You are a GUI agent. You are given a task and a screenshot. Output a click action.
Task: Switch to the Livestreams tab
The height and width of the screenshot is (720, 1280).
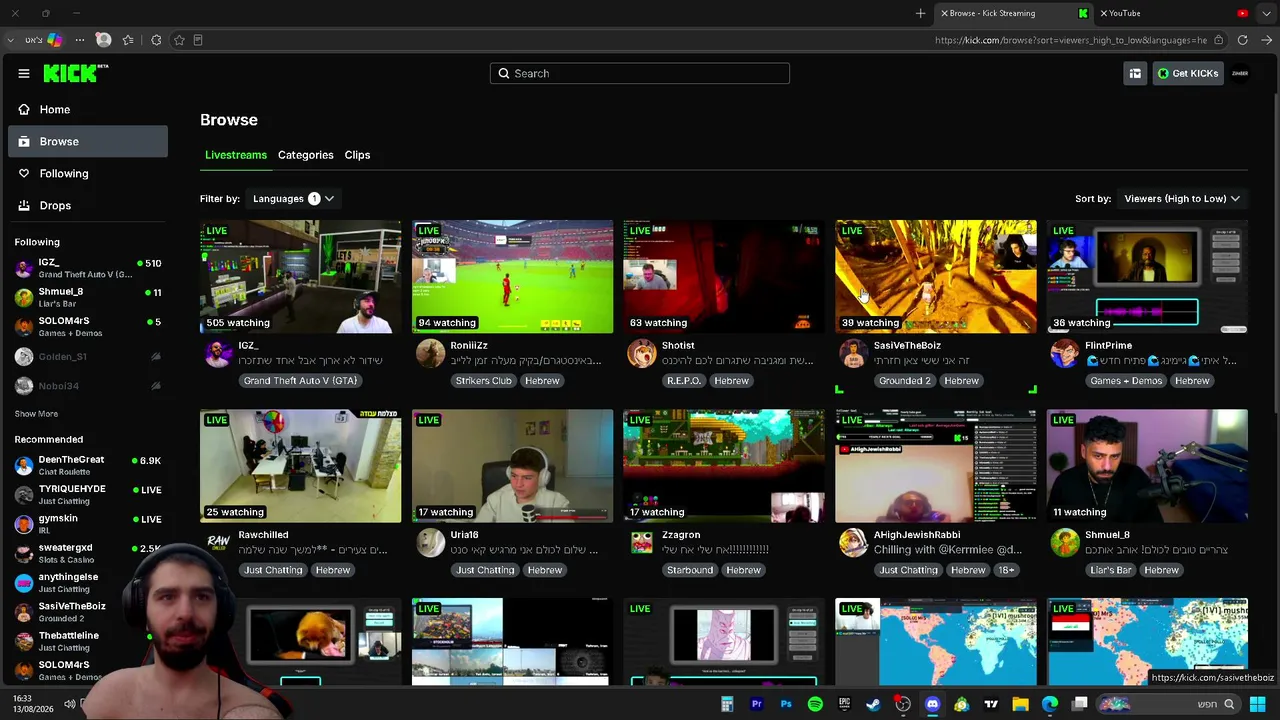[236, 155]
